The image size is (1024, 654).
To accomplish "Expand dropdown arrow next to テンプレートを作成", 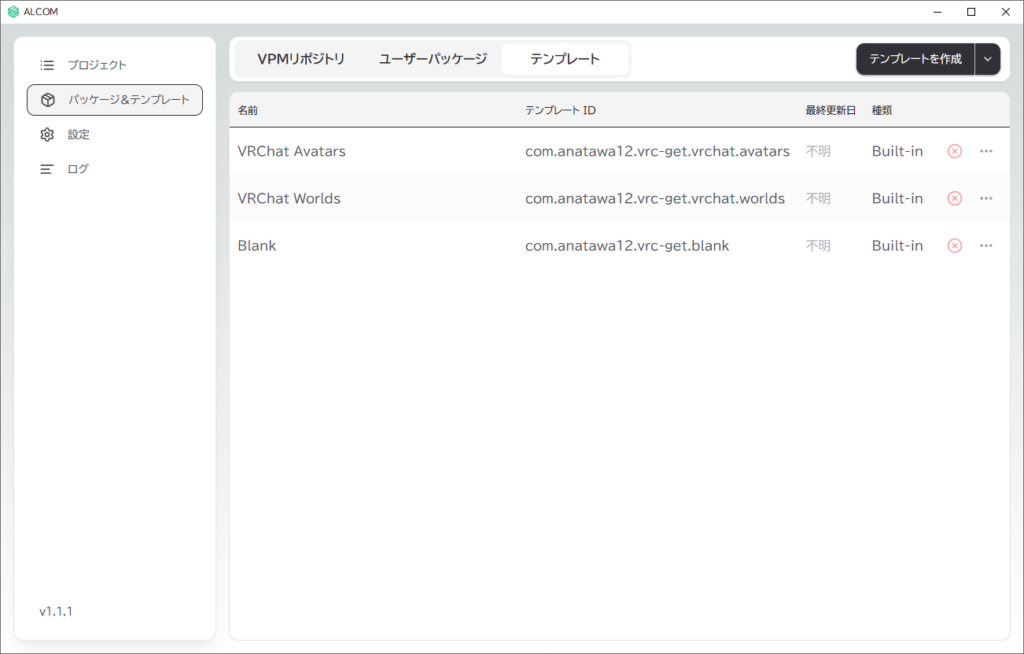I will click(987, 59).
